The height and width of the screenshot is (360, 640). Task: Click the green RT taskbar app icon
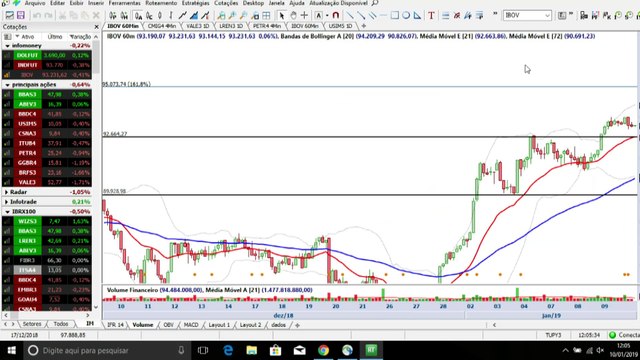click(371, 350)
